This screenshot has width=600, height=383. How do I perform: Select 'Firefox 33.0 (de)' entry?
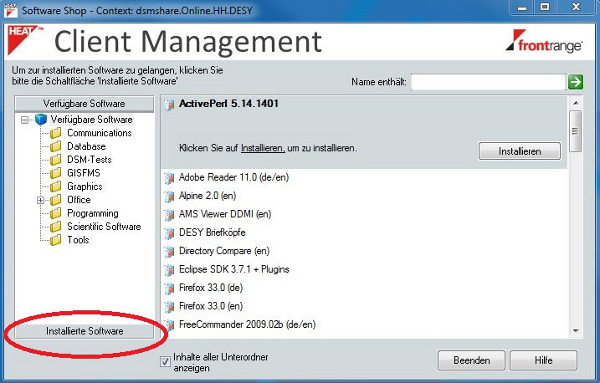[x=211, y=288]
